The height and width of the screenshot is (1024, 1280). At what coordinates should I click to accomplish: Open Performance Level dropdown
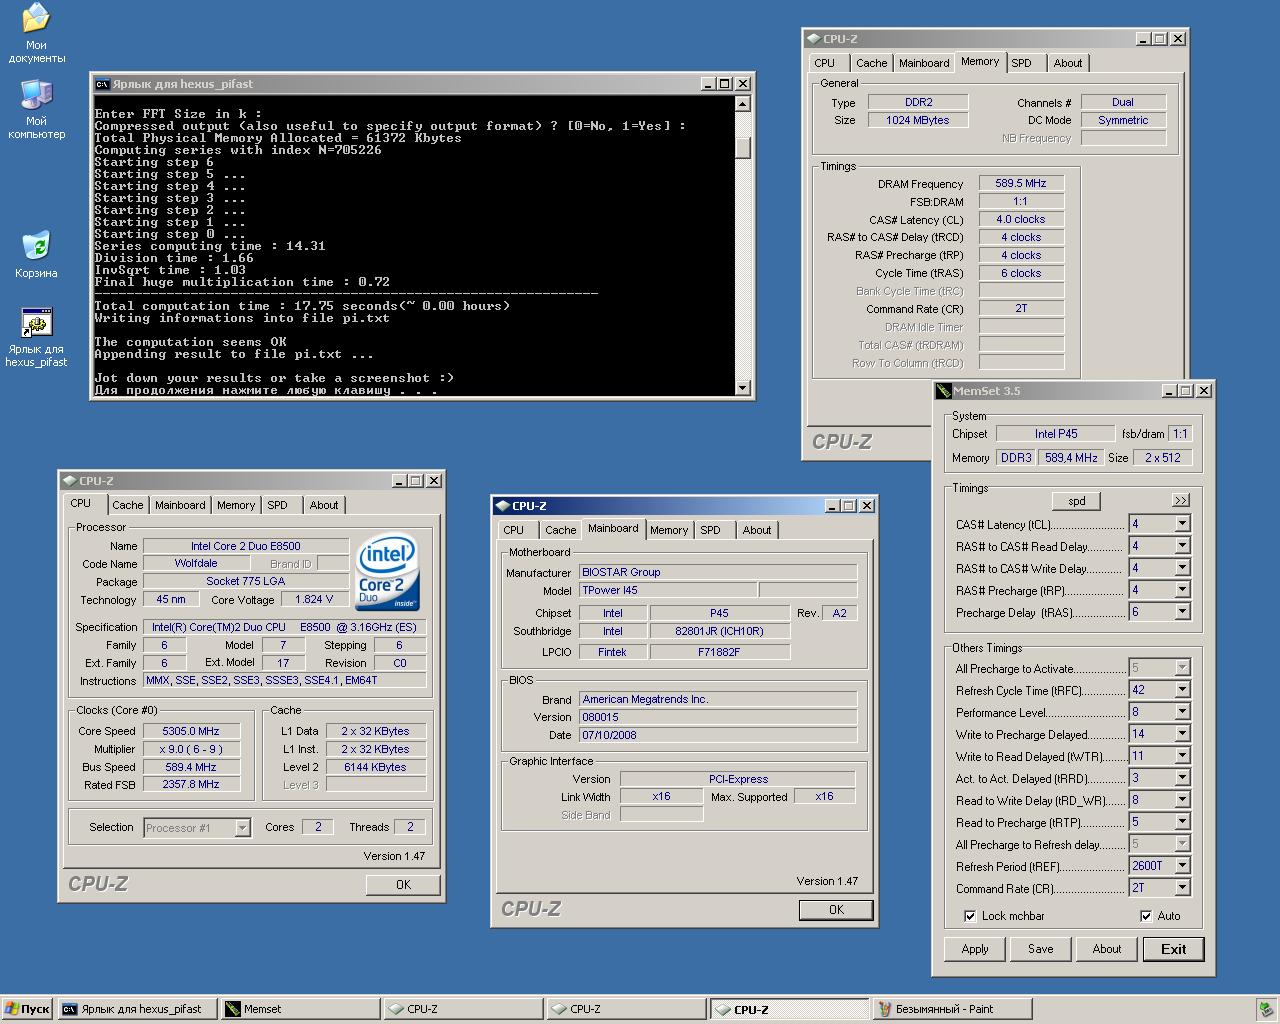[x=1182, y=712]
